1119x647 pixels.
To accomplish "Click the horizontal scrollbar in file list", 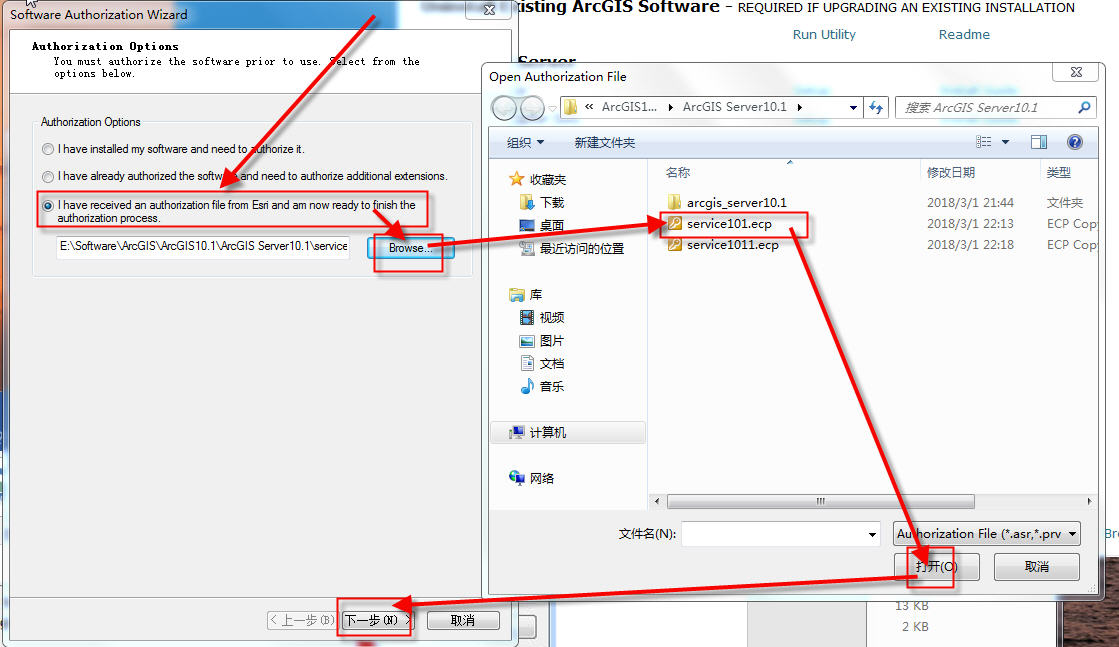I will click(821, 501).
